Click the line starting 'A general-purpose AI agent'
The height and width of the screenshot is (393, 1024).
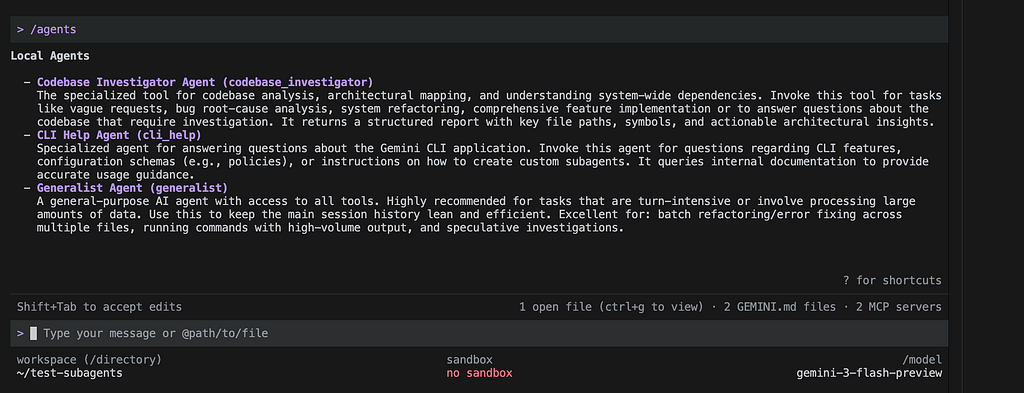tap(476, 201)
